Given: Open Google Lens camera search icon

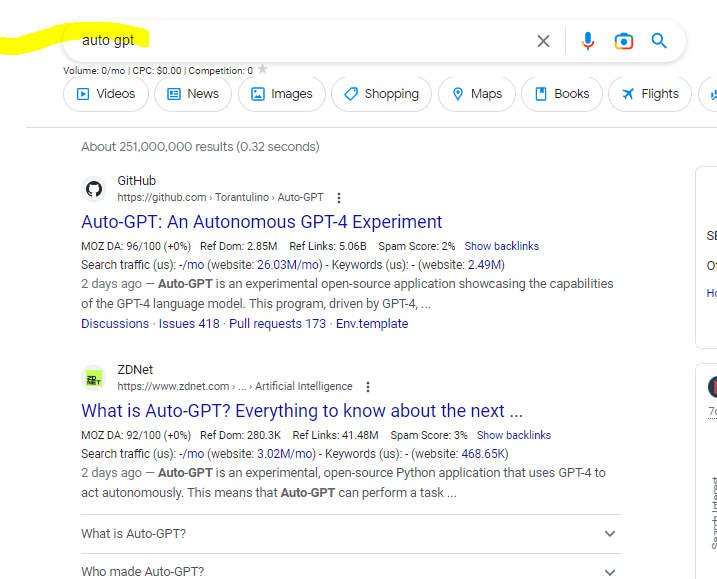Looking at the screenshot, I should coord(624,41).
